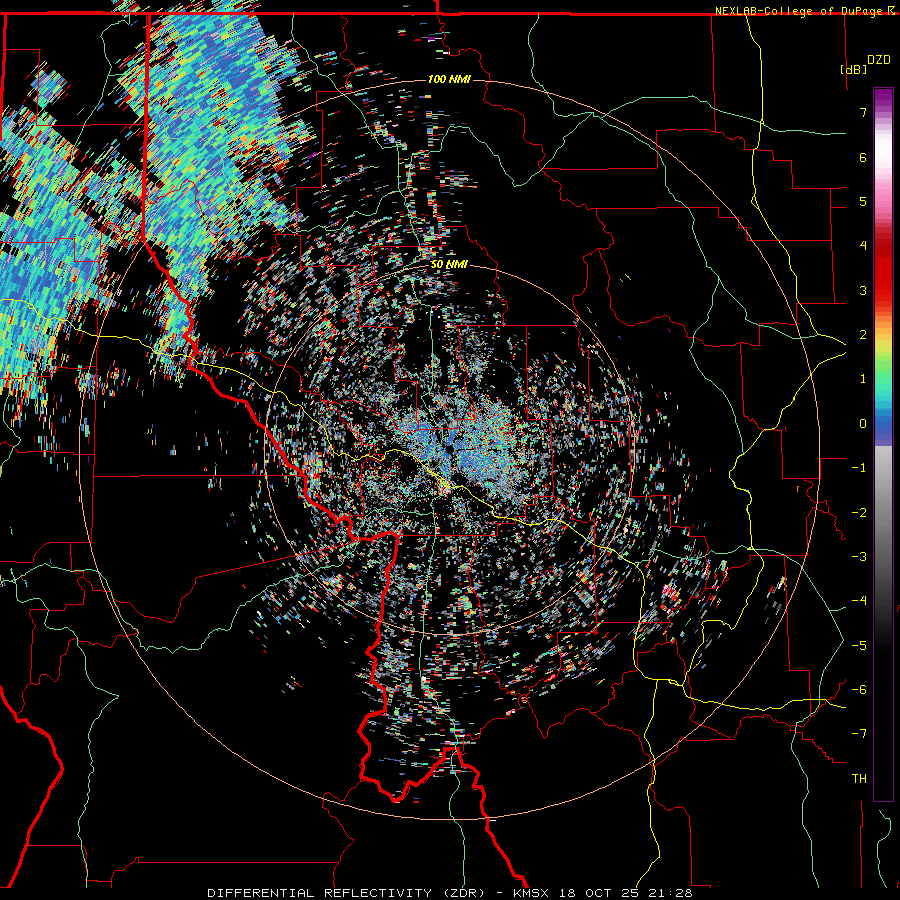Click the 50 NMI range ring label
The image size is (900, 900).
[449, 265]
